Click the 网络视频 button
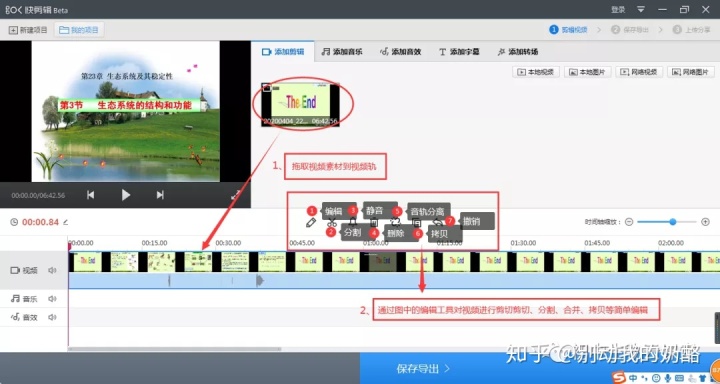This screenshot has height=384, width=720. pos(639,72)
